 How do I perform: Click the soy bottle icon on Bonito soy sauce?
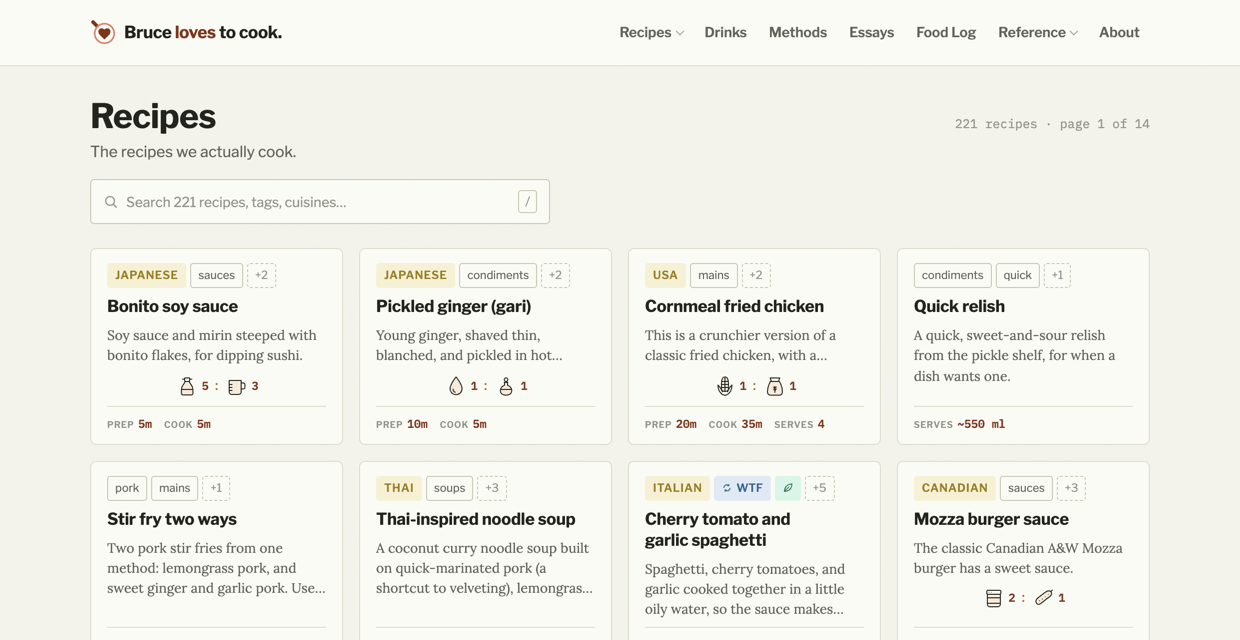tap(187, 386)
